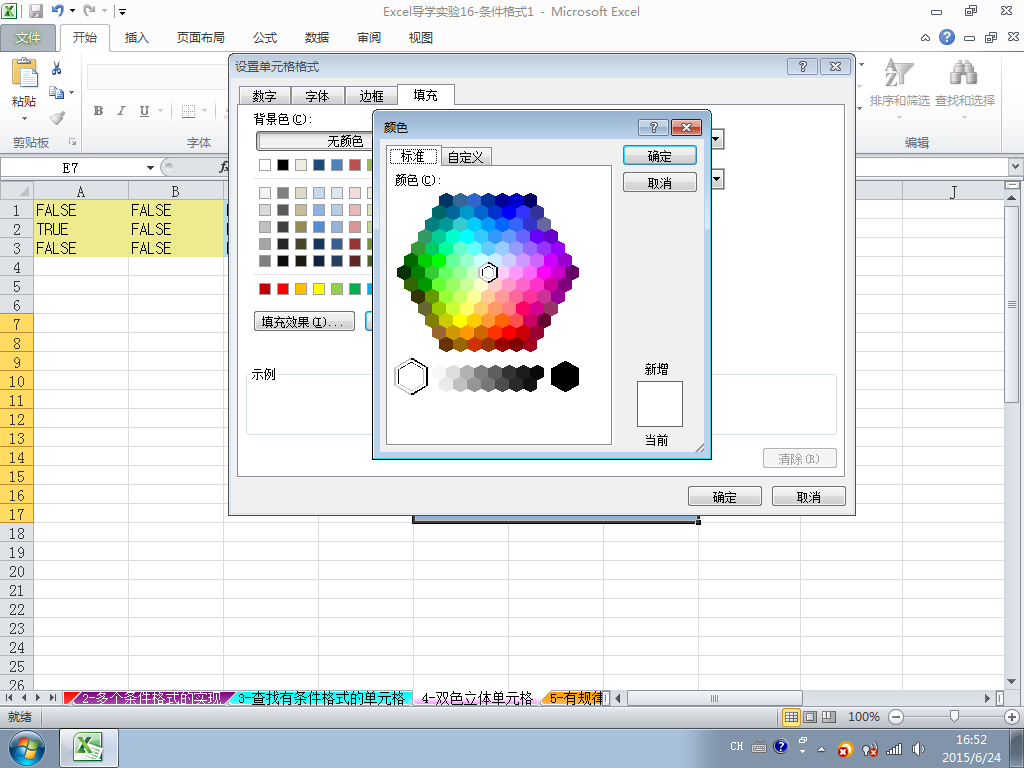Click 取消 in the 颜色 dialog
The width and height of the screenshot is (1024, 768).
pos(660,183)
